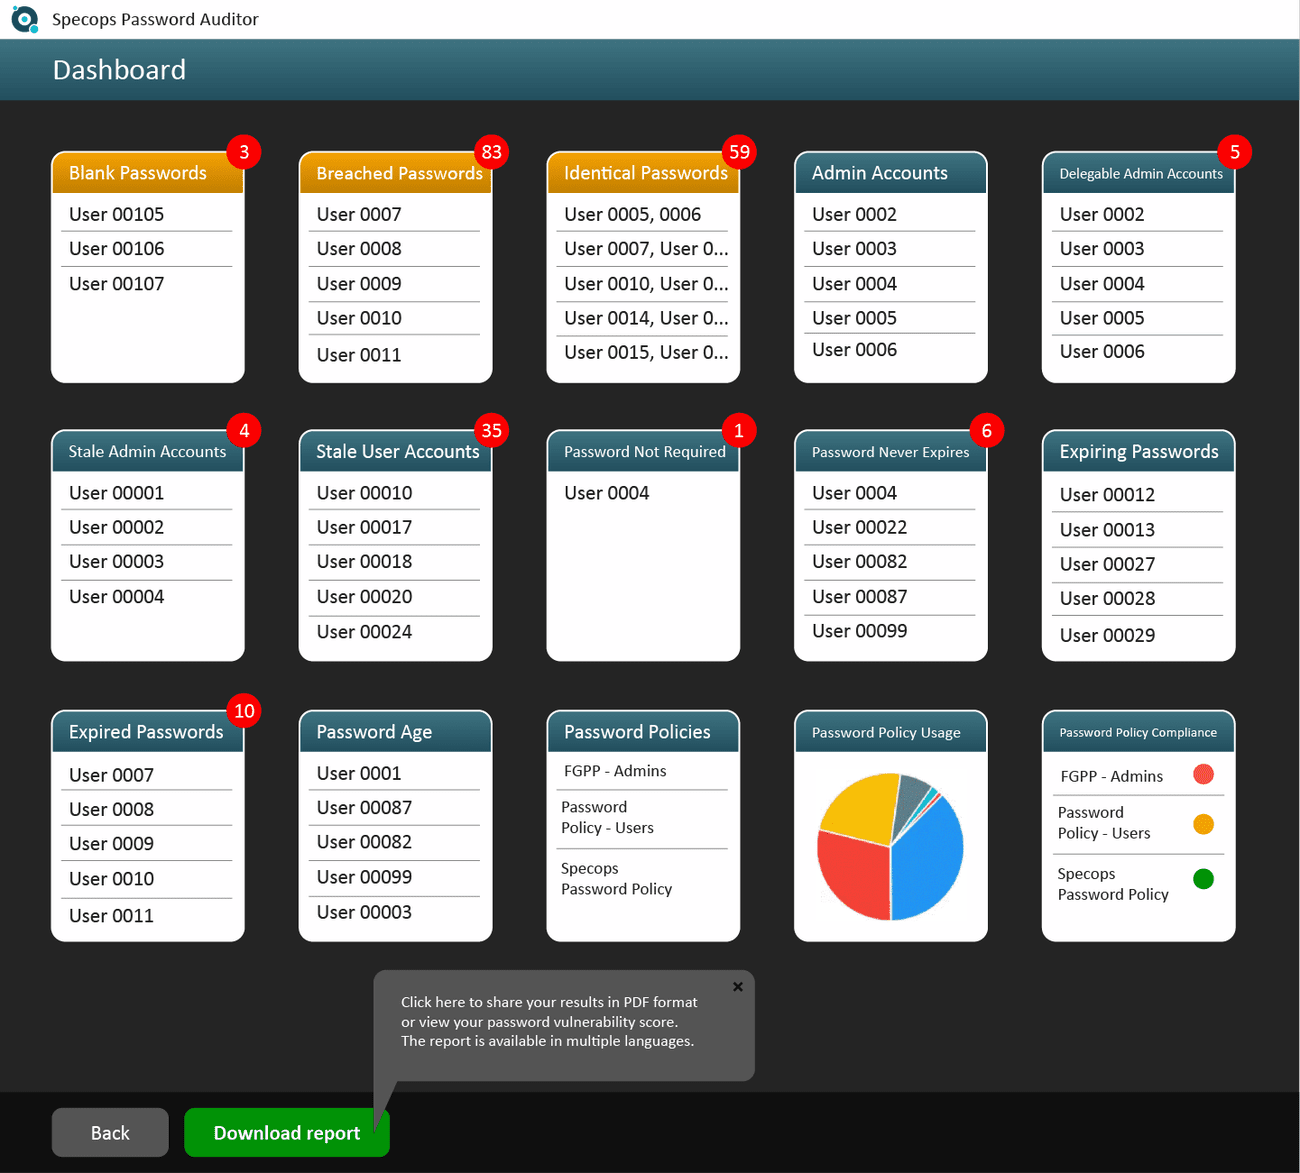Click green compliance dot for Specops Password Policy
The height and width of the screenshot is (1173, 1300).
point(1203,879)
